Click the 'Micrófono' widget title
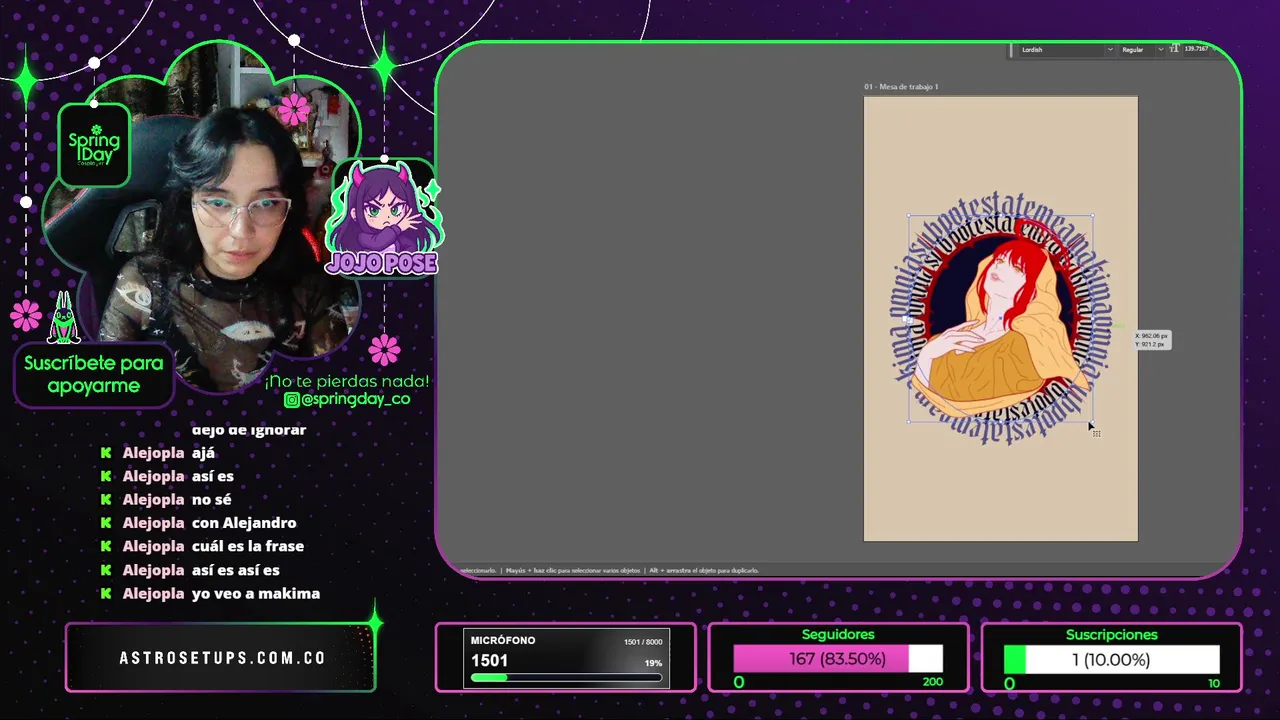 pyautogui.click(x=503, y=641)
